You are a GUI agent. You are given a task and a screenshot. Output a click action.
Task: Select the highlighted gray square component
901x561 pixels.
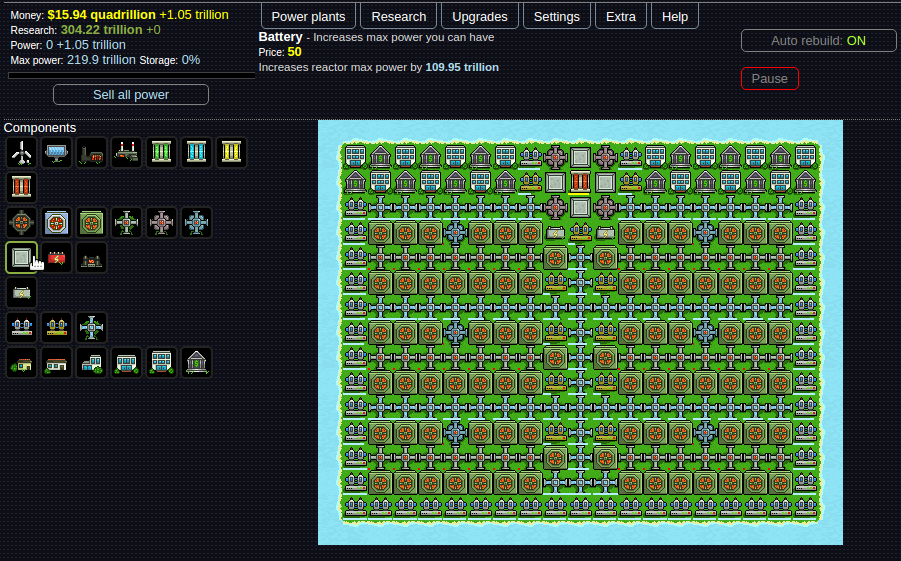[22, 258]
